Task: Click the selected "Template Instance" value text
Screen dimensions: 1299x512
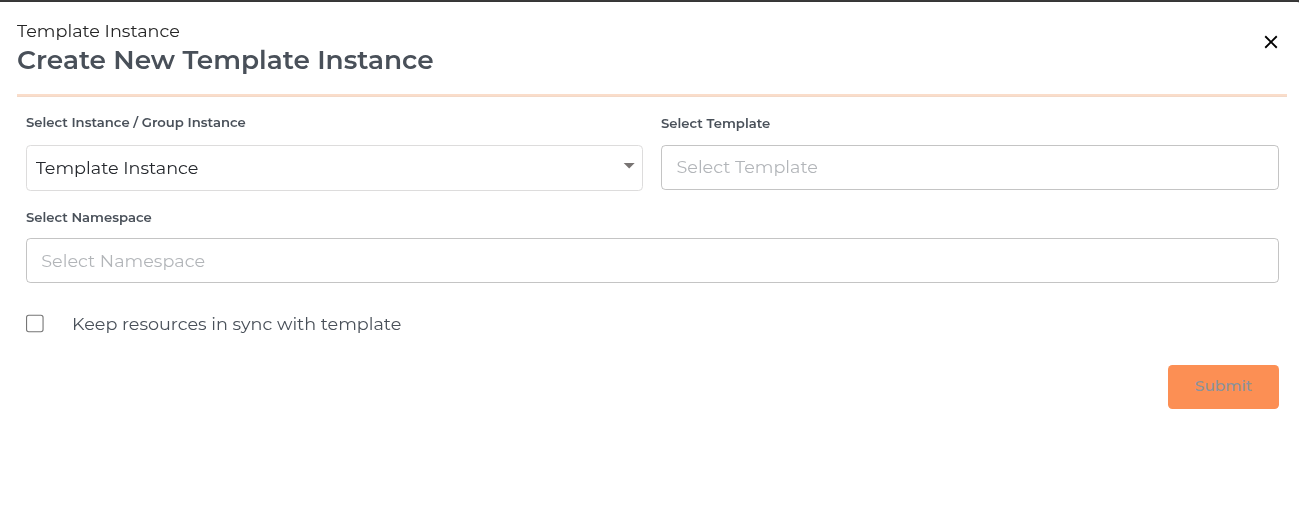Action: (x=117, y=168)
